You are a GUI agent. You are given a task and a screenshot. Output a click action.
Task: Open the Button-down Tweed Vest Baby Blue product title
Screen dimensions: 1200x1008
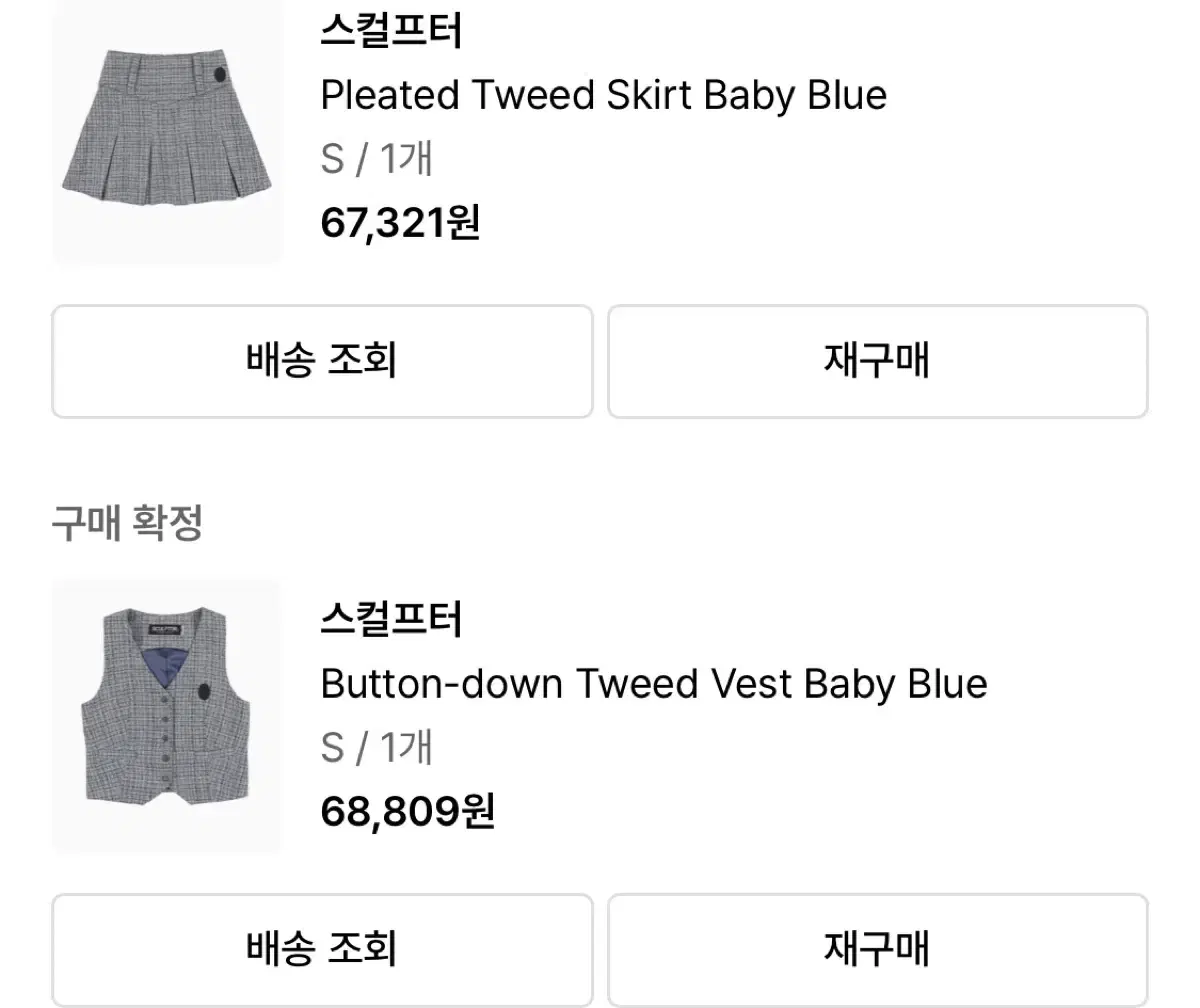(652, 683)
